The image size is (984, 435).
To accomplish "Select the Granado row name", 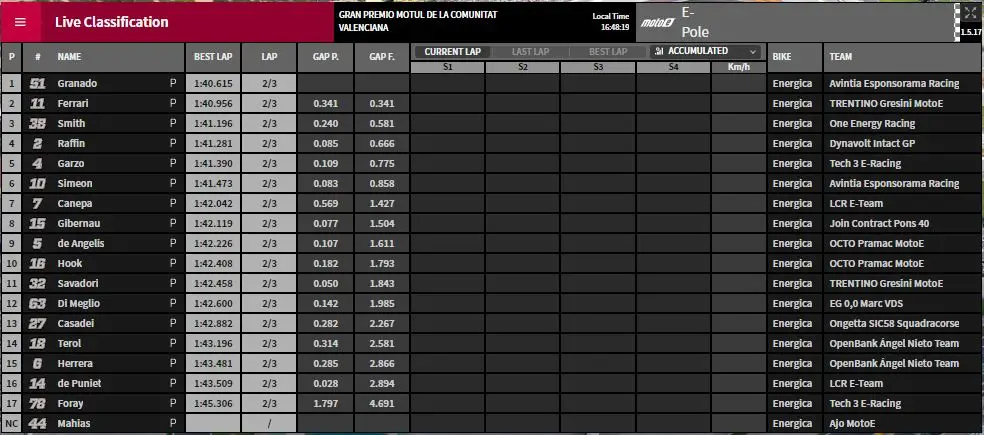I will 77,83.
